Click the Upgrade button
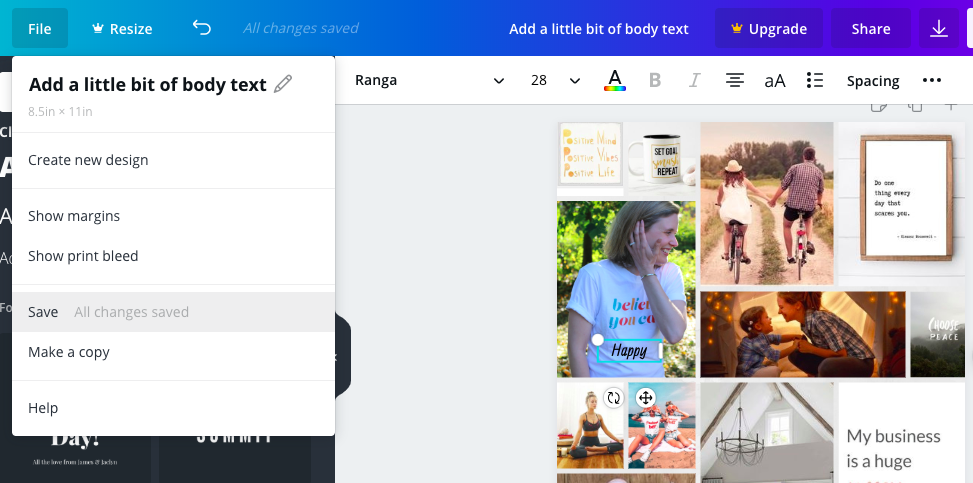Screen dimensions: 973x483 768,29
